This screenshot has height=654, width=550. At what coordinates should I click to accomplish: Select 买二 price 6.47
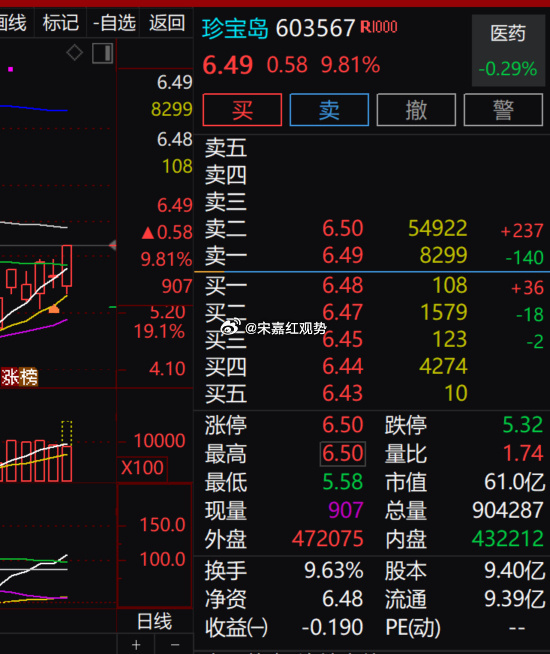(343, 312)
